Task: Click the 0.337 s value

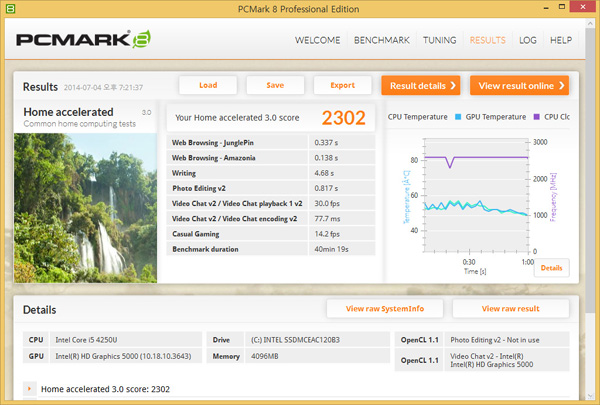Action: tap(326, 143)
